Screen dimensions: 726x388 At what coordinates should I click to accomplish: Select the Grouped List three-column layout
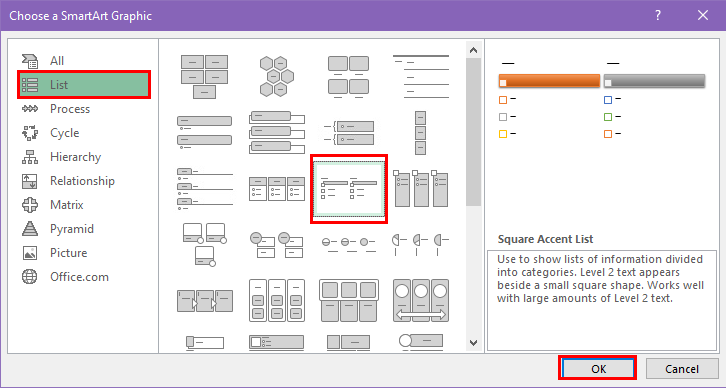(276, 300)
